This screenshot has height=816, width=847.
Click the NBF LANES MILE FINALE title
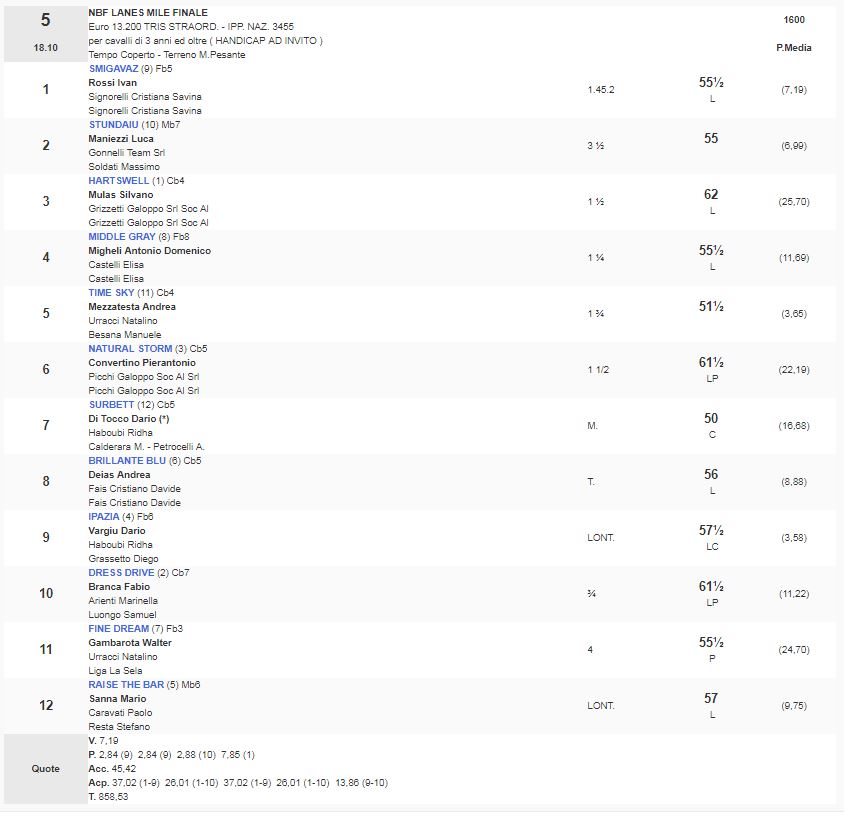148,12
